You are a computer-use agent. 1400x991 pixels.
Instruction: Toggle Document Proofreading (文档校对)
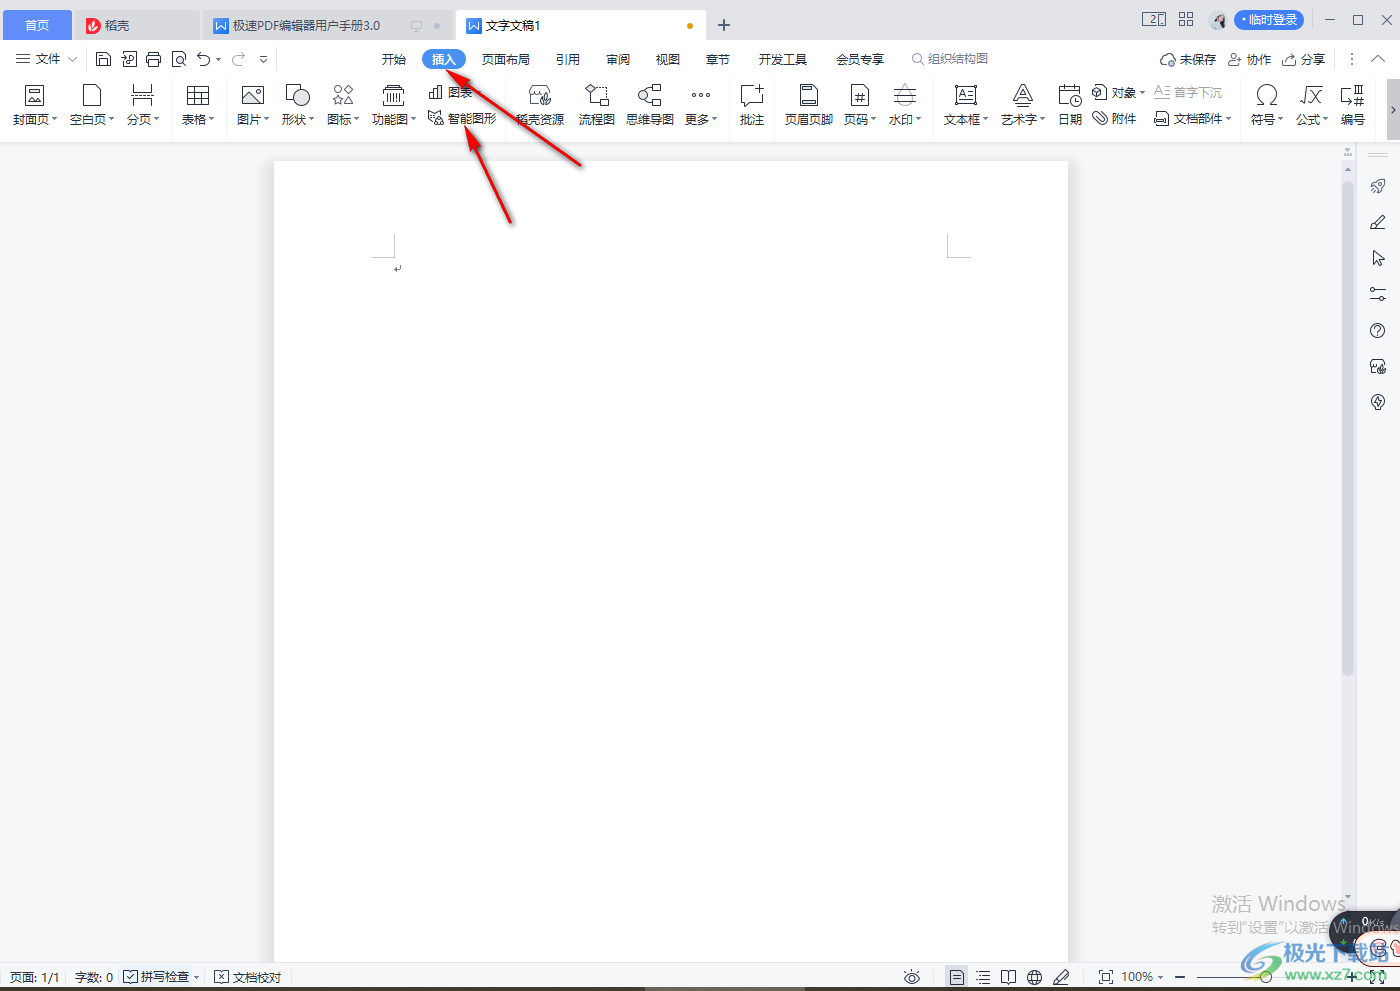pos(248,977)
